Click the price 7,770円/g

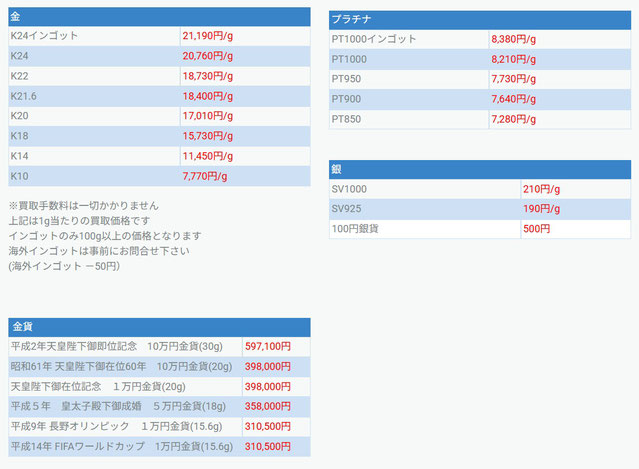tap(205, 176)
